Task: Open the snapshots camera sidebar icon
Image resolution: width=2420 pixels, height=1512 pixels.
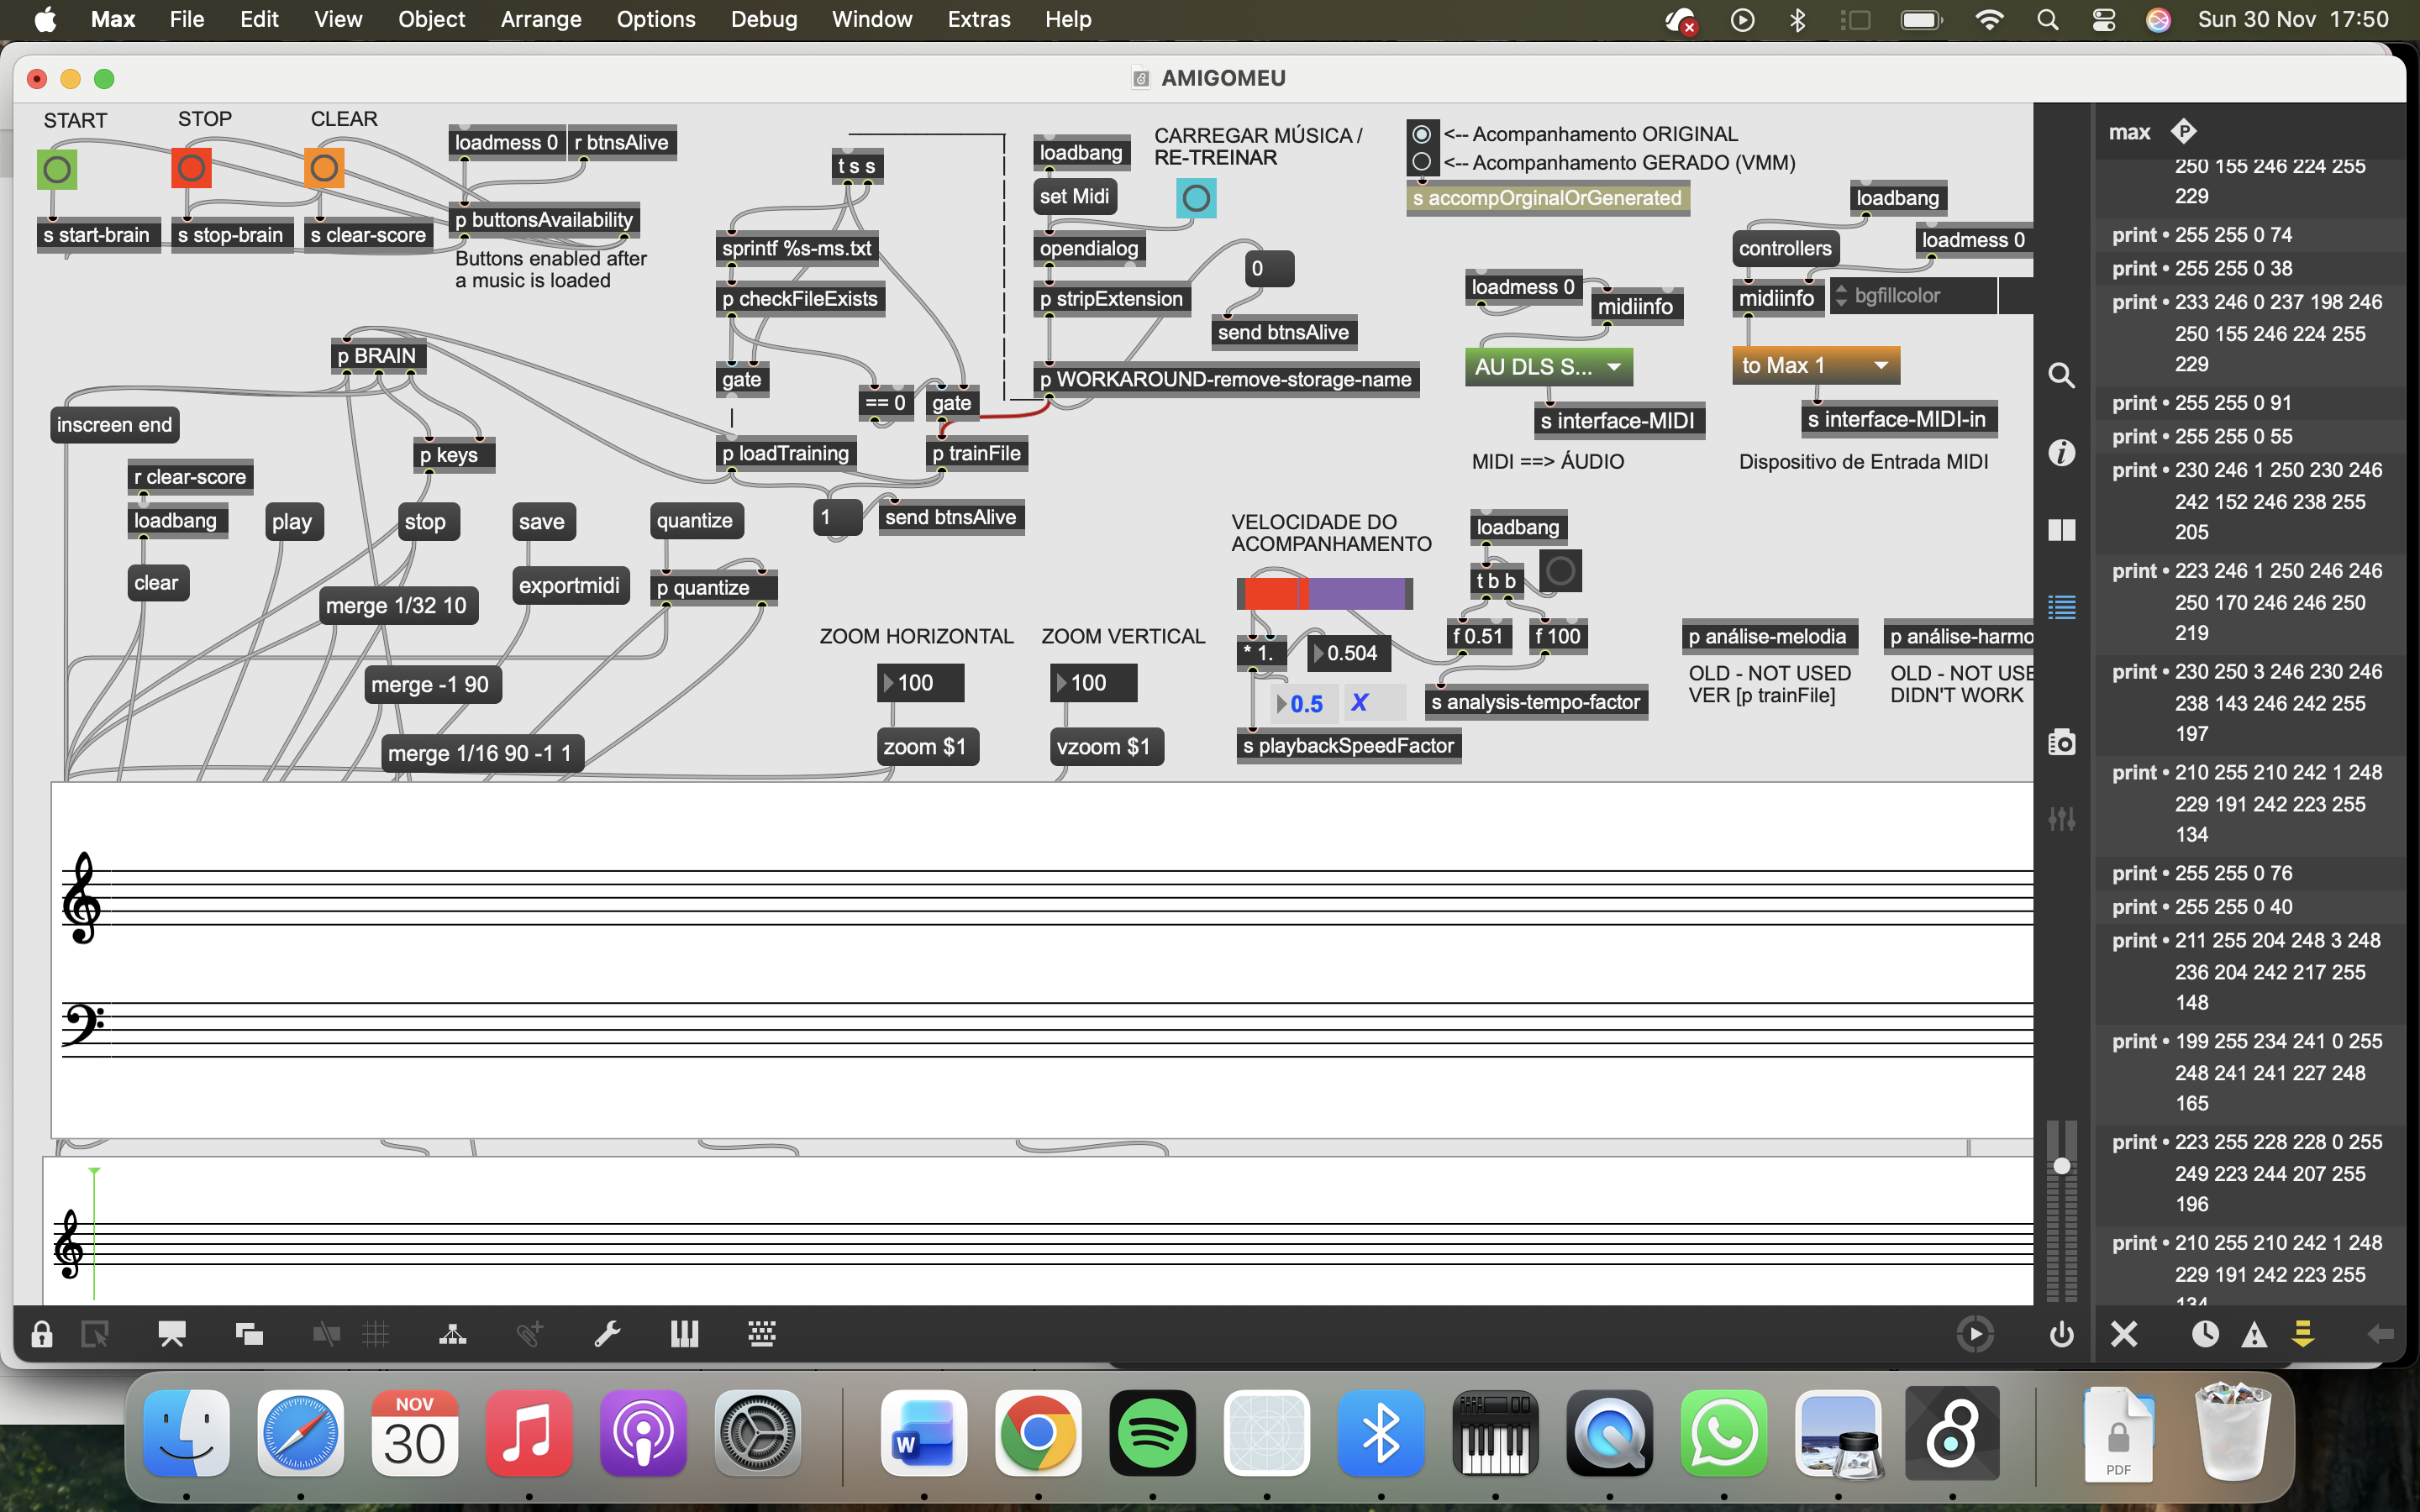Action: pyautogui.click(x=2061, y=742)
